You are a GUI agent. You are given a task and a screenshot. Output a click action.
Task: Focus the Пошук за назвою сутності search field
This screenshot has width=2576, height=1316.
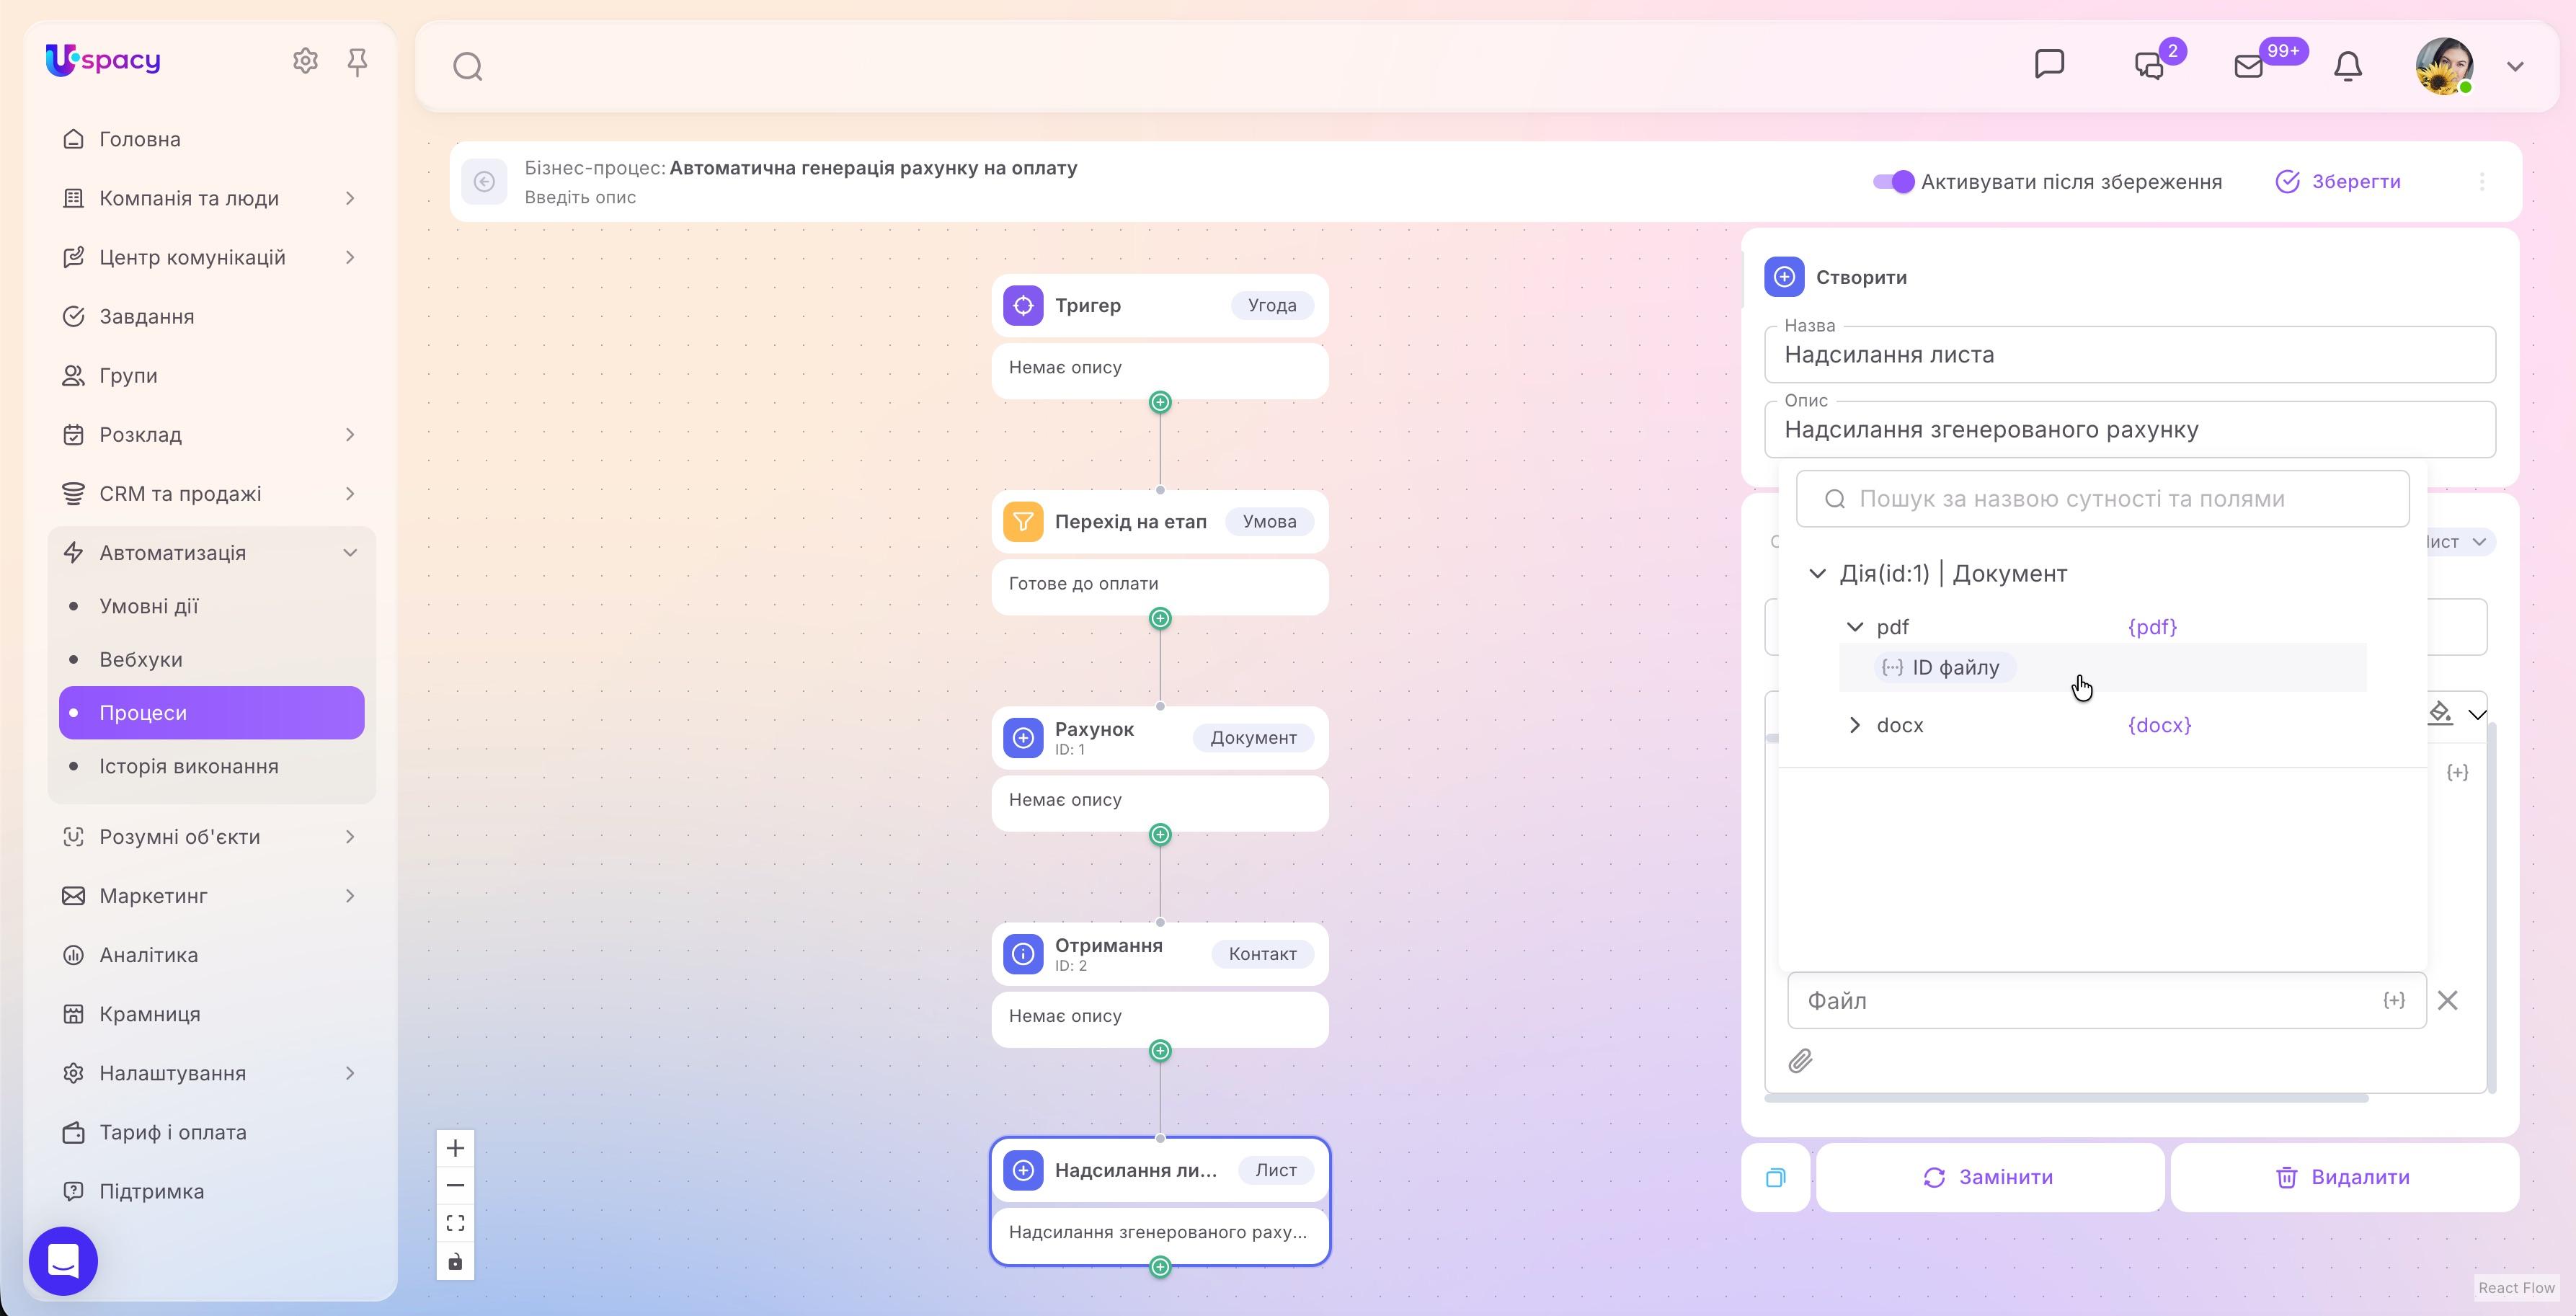click(2102, 499)
